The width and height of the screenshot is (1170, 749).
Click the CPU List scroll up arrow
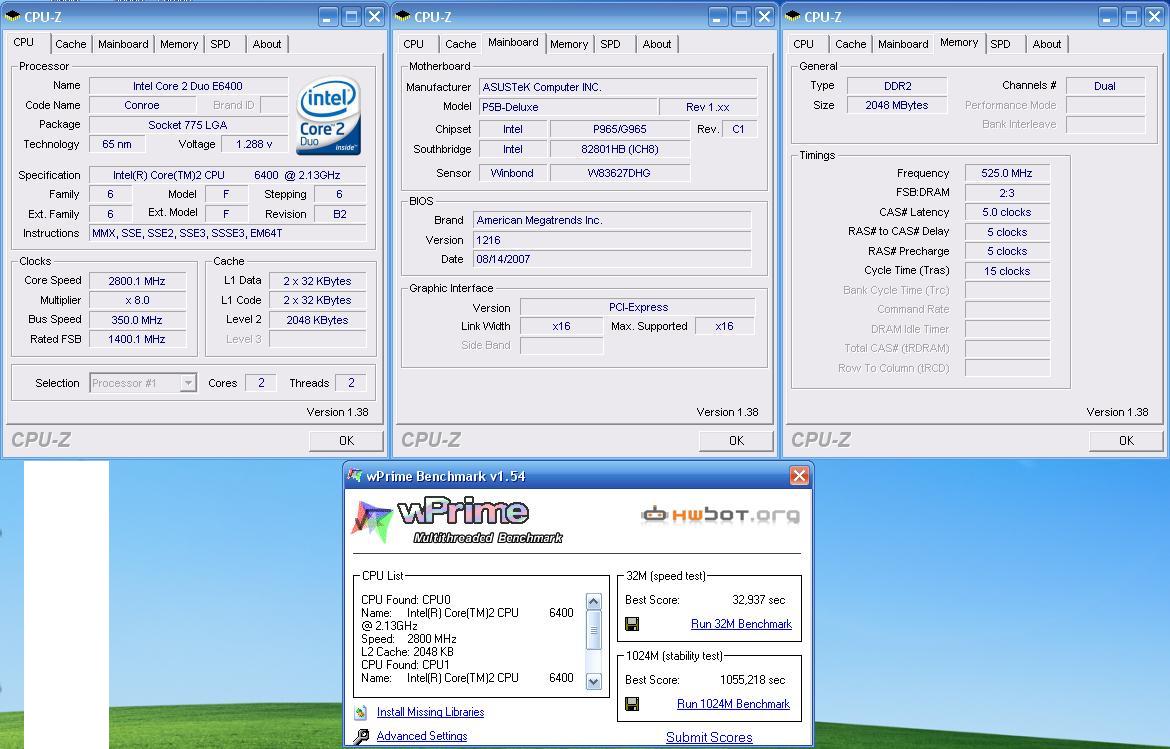tap(594, 601)
